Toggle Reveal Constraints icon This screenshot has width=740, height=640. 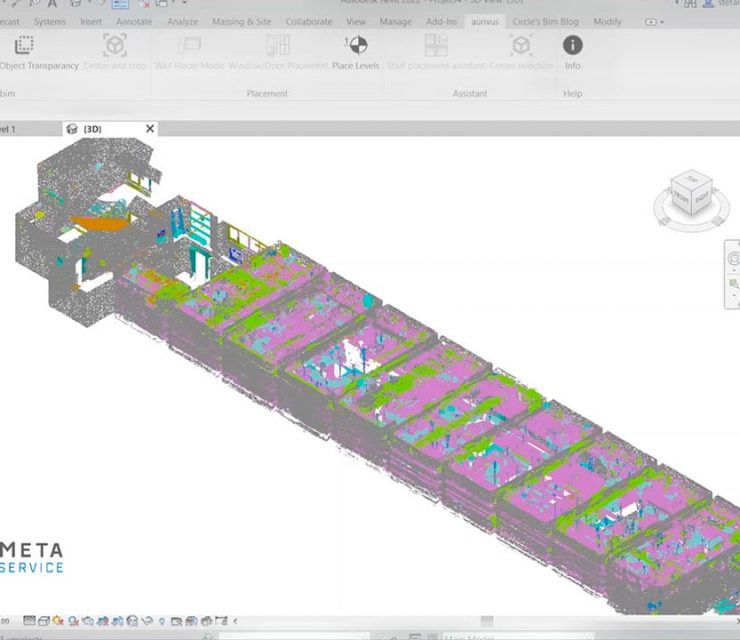[221, 621]
